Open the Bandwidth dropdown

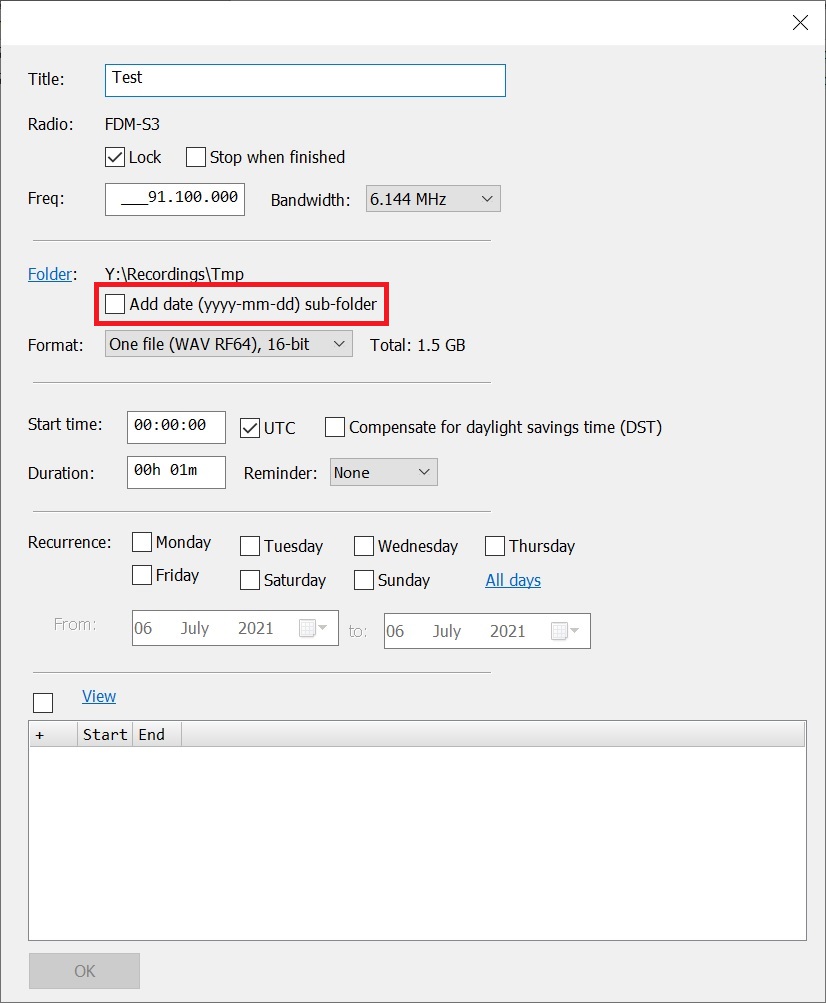[x=433, y=199]
